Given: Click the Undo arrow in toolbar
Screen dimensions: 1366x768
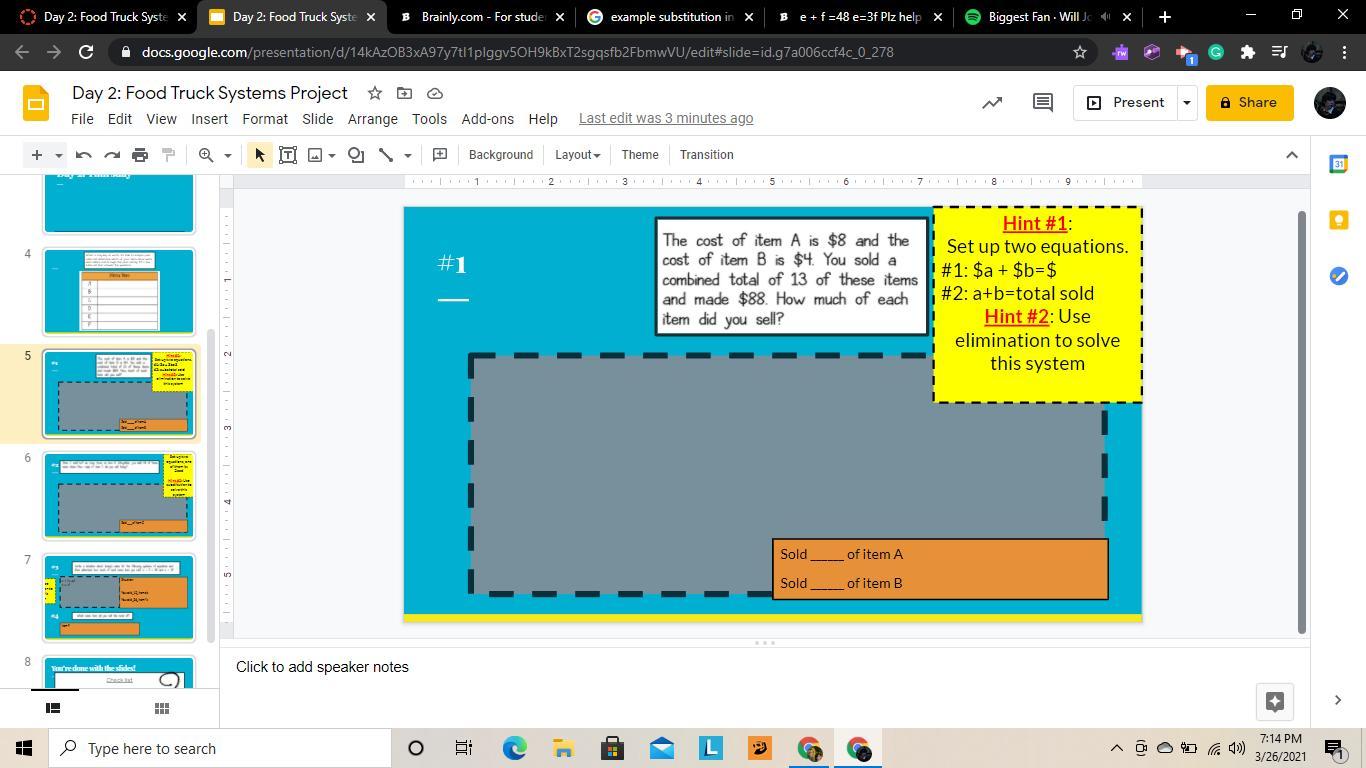Looking at the screenshot, I should click(x=84, y=155).
